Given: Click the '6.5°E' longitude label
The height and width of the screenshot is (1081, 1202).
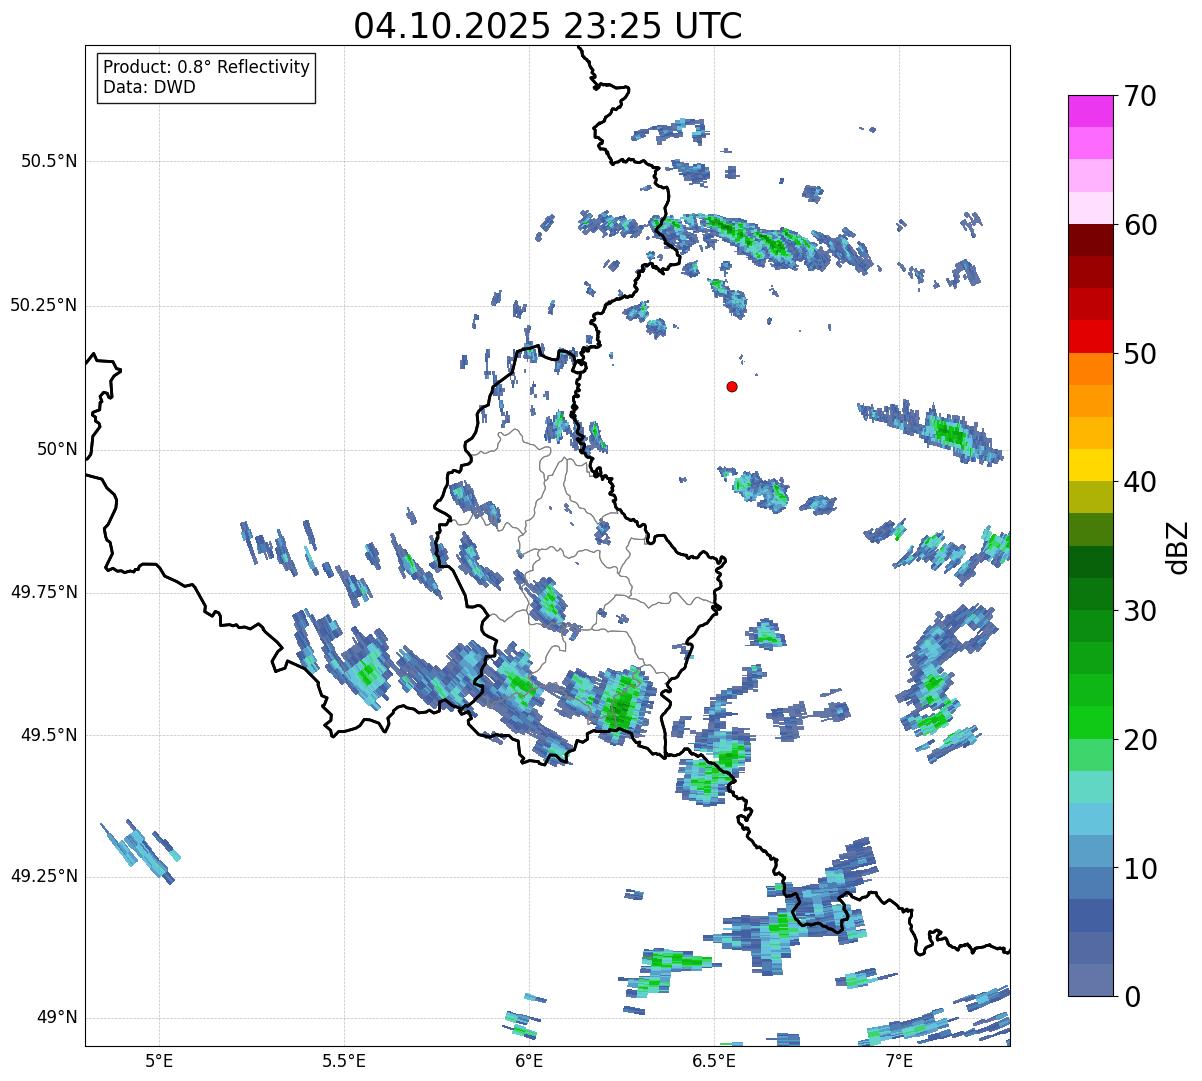Looking at the screenshot, I should pyautogui.click(x=714, y=1060).
